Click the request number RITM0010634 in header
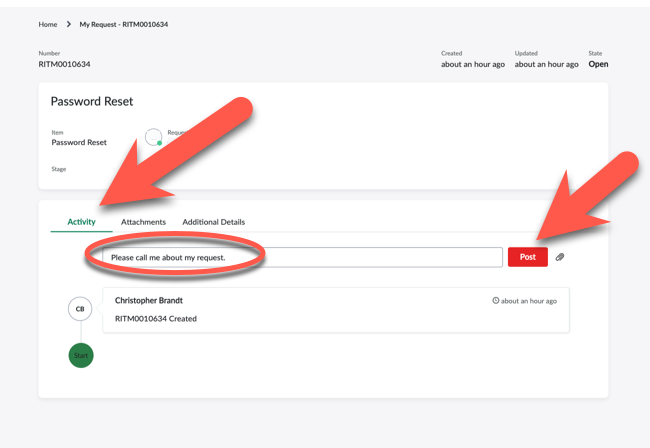This screenshot has height=448, width=650. click(x=64, y=64)
